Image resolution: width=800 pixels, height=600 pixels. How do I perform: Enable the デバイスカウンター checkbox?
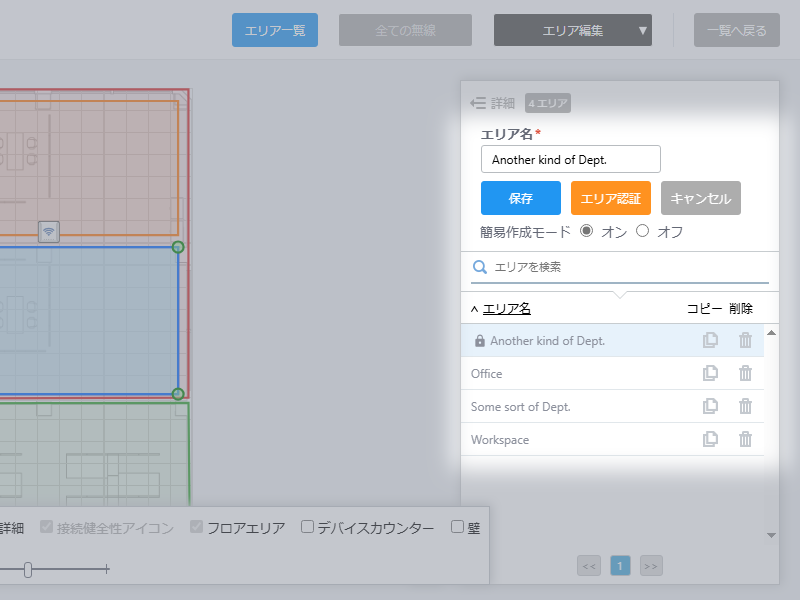307,527
